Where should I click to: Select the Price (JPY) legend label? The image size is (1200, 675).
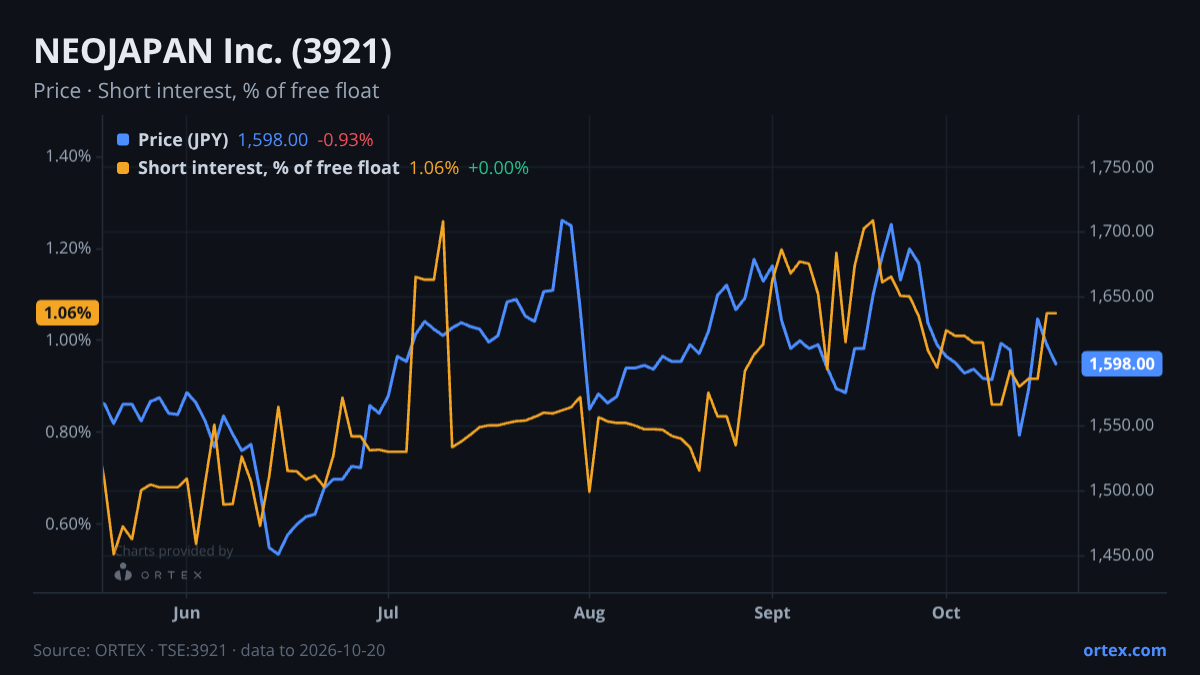coord(183,140)
